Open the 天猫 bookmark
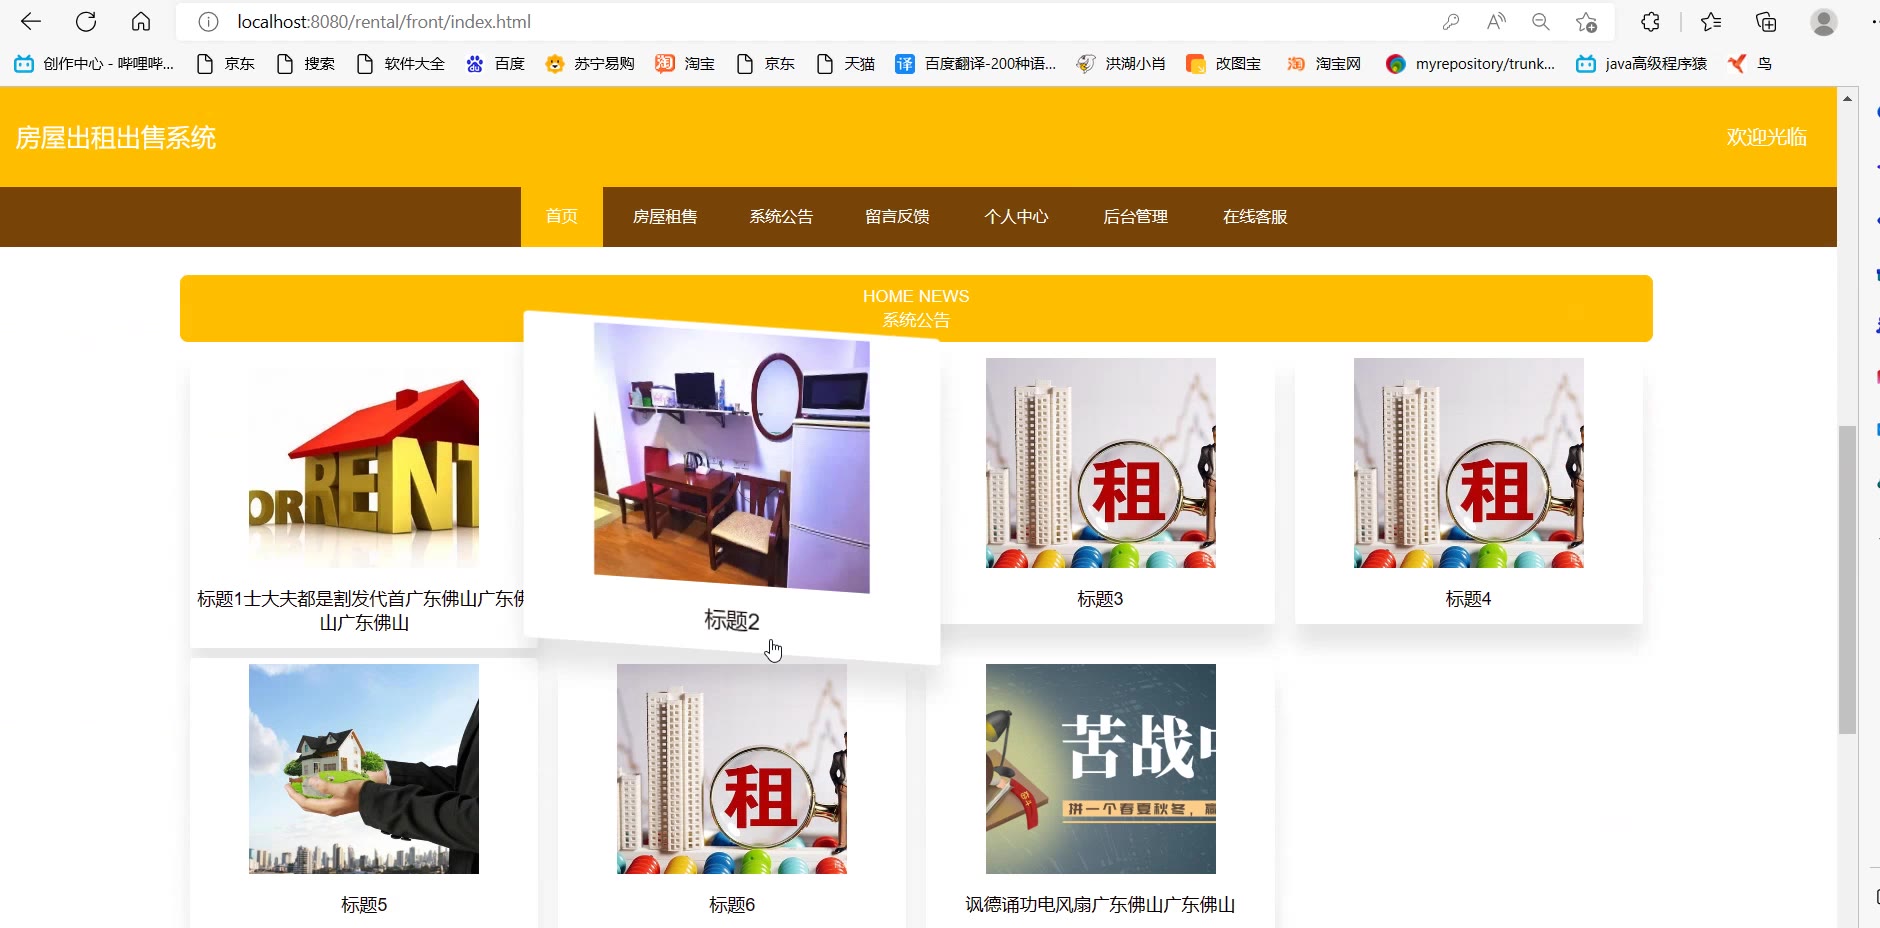This screenshot has width=1880, height=928. (846, 64)
